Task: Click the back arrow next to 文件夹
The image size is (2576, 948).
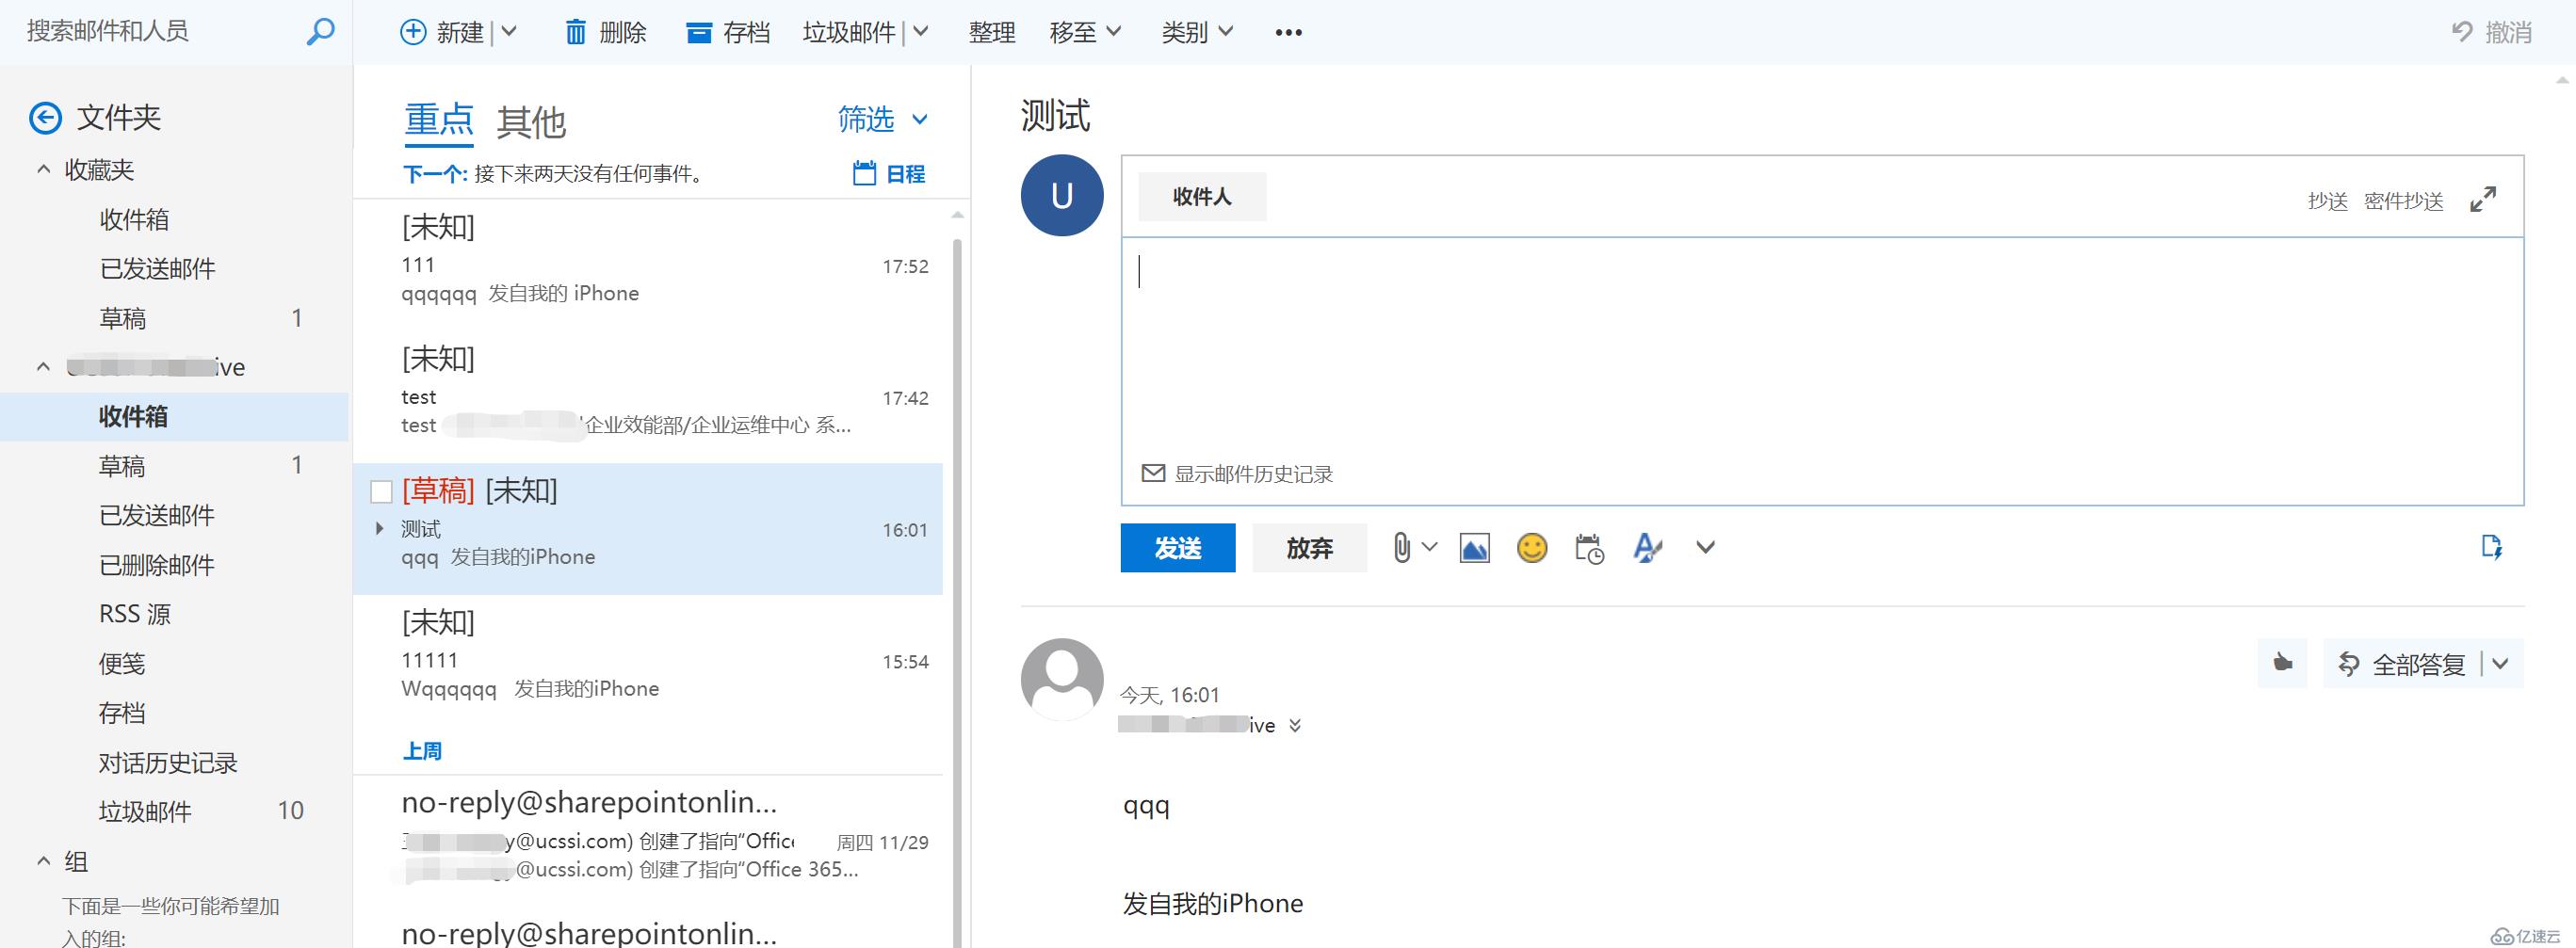Action: pyautogui.click(x=45, y=118)
